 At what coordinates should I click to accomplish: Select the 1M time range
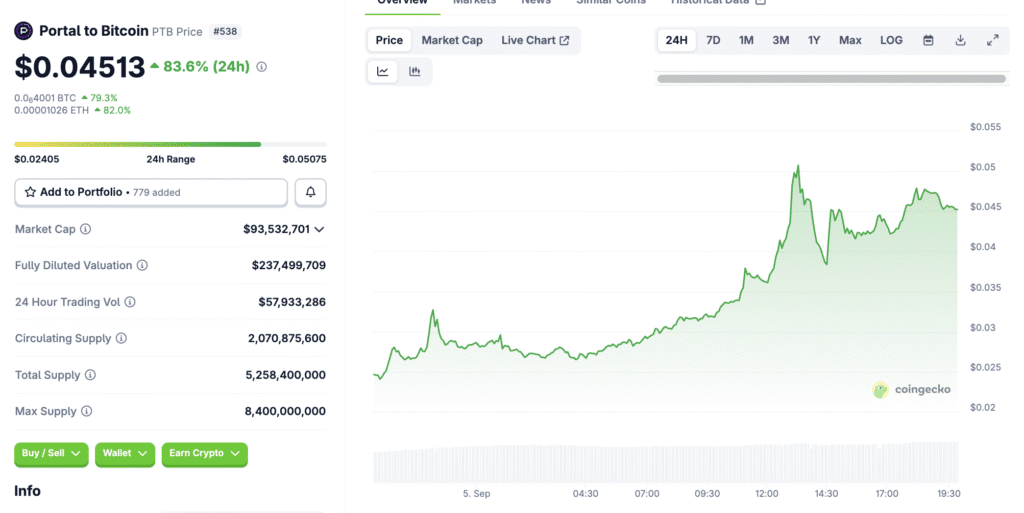746,40
